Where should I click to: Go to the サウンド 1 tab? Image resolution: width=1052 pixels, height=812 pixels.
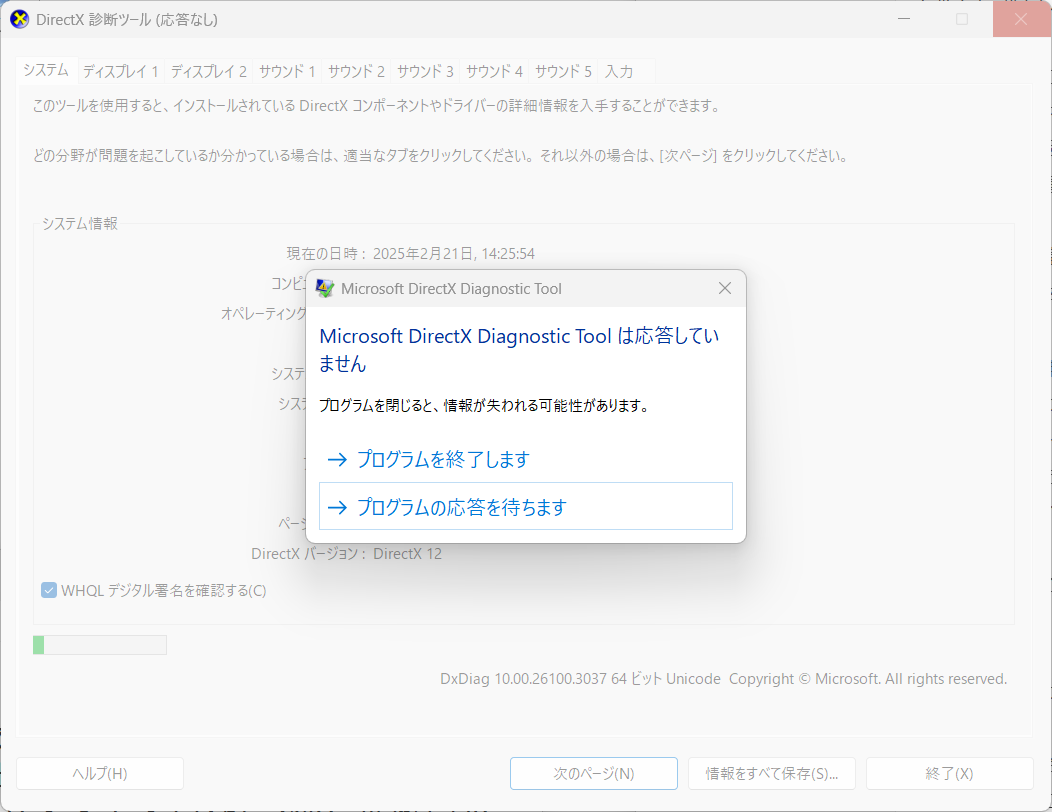tap(287, 71)
